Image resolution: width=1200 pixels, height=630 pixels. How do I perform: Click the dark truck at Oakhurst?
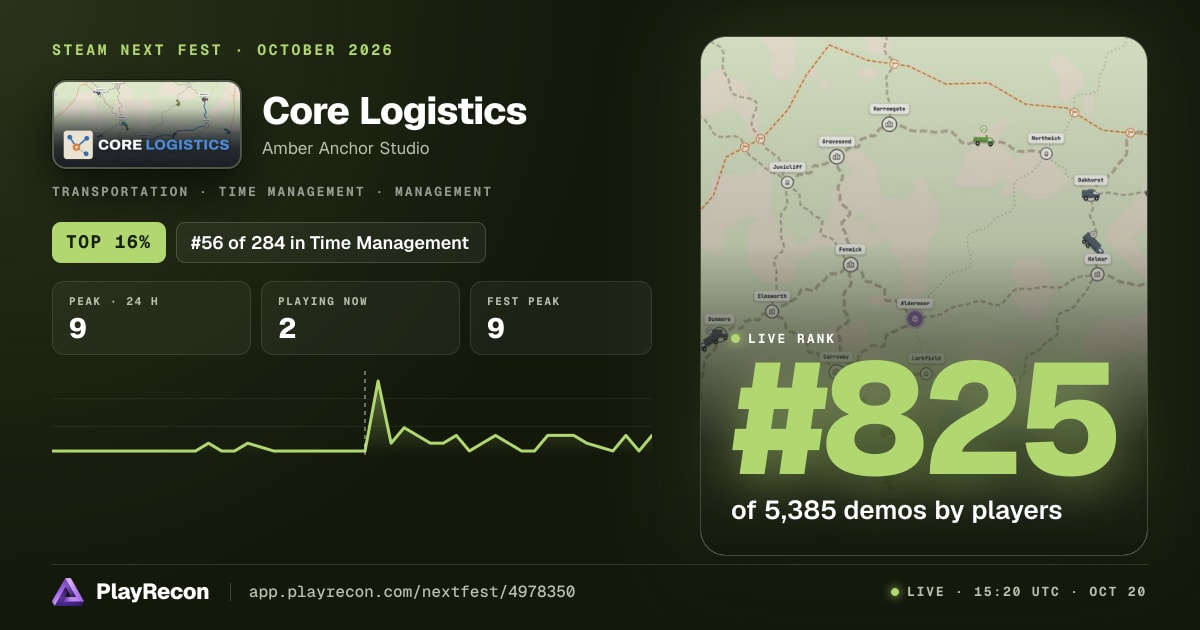1090,195
